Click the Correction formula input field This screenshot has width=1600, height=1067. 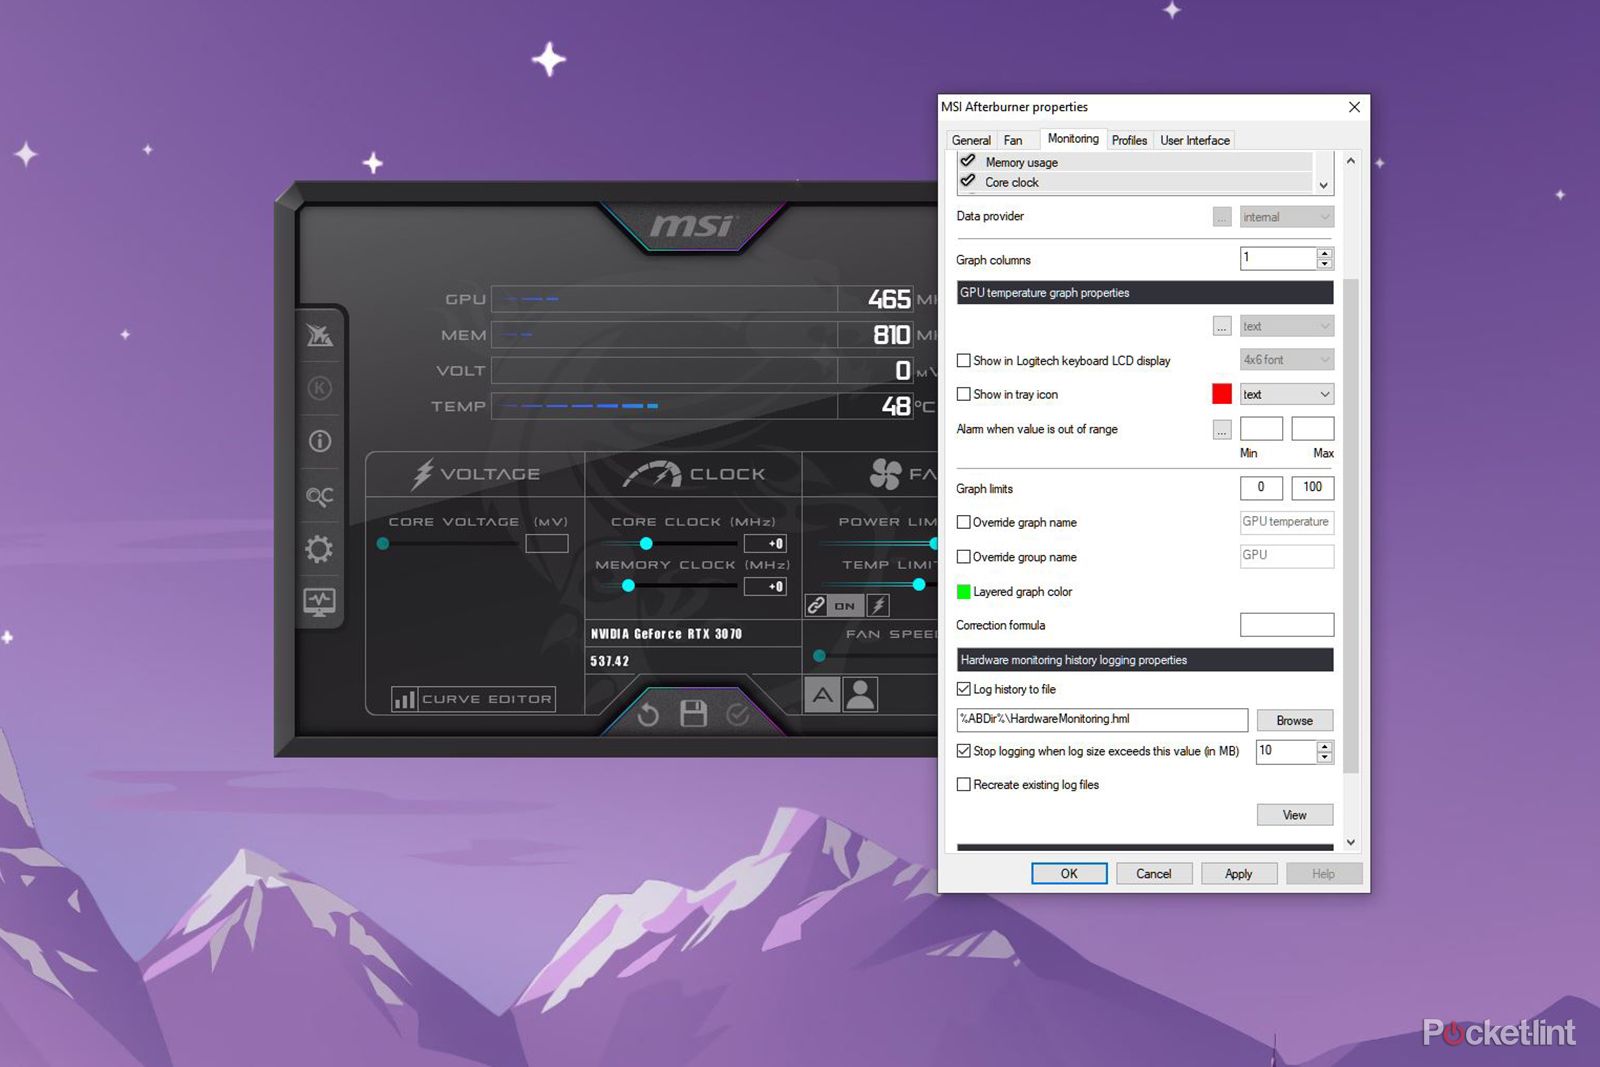(1287, 625)
